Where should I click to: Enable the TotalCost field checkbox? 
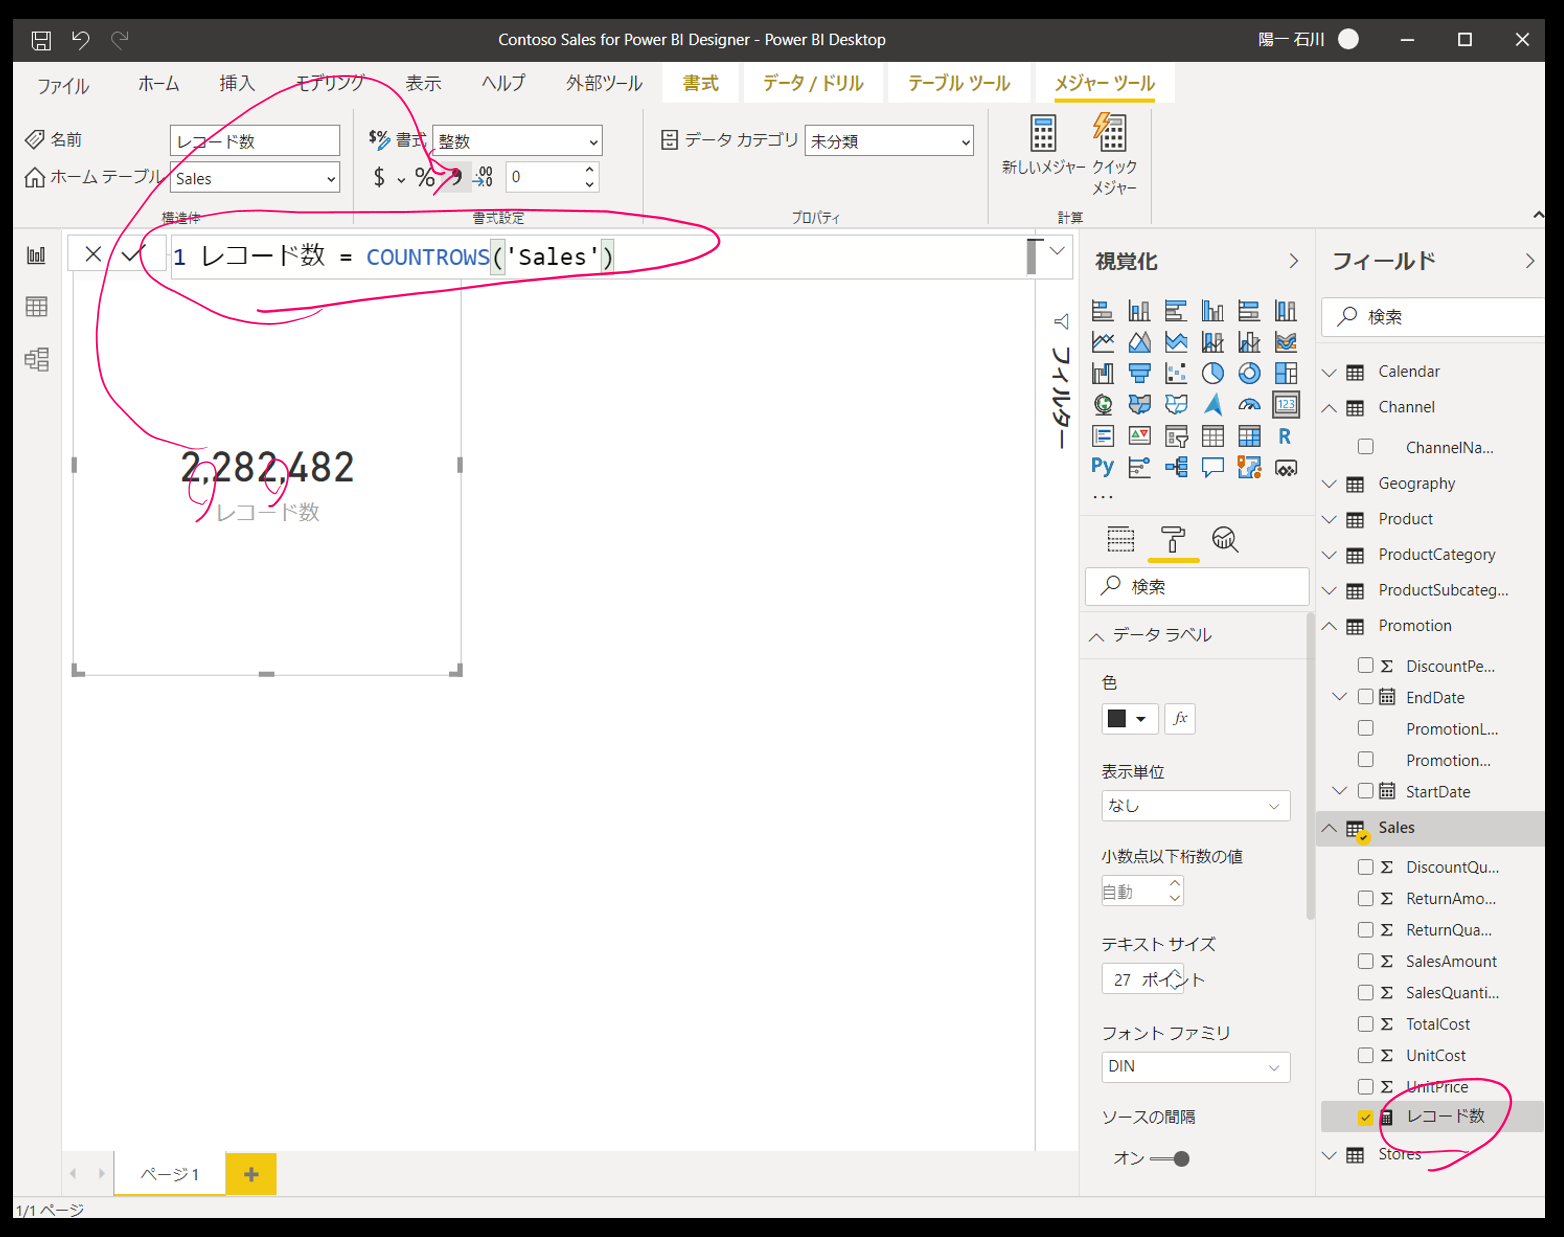(1365, 1024)
